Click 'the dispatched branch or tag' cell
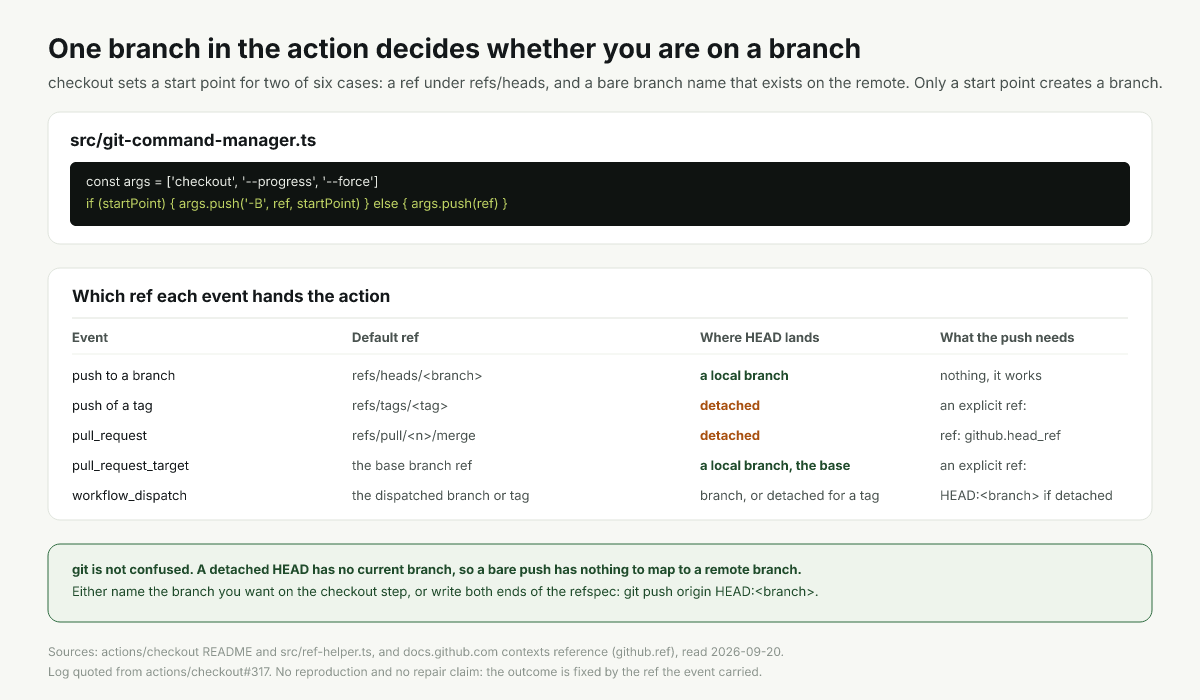Viewport: 1200px width, 700px height. click(x=440, y=495)
